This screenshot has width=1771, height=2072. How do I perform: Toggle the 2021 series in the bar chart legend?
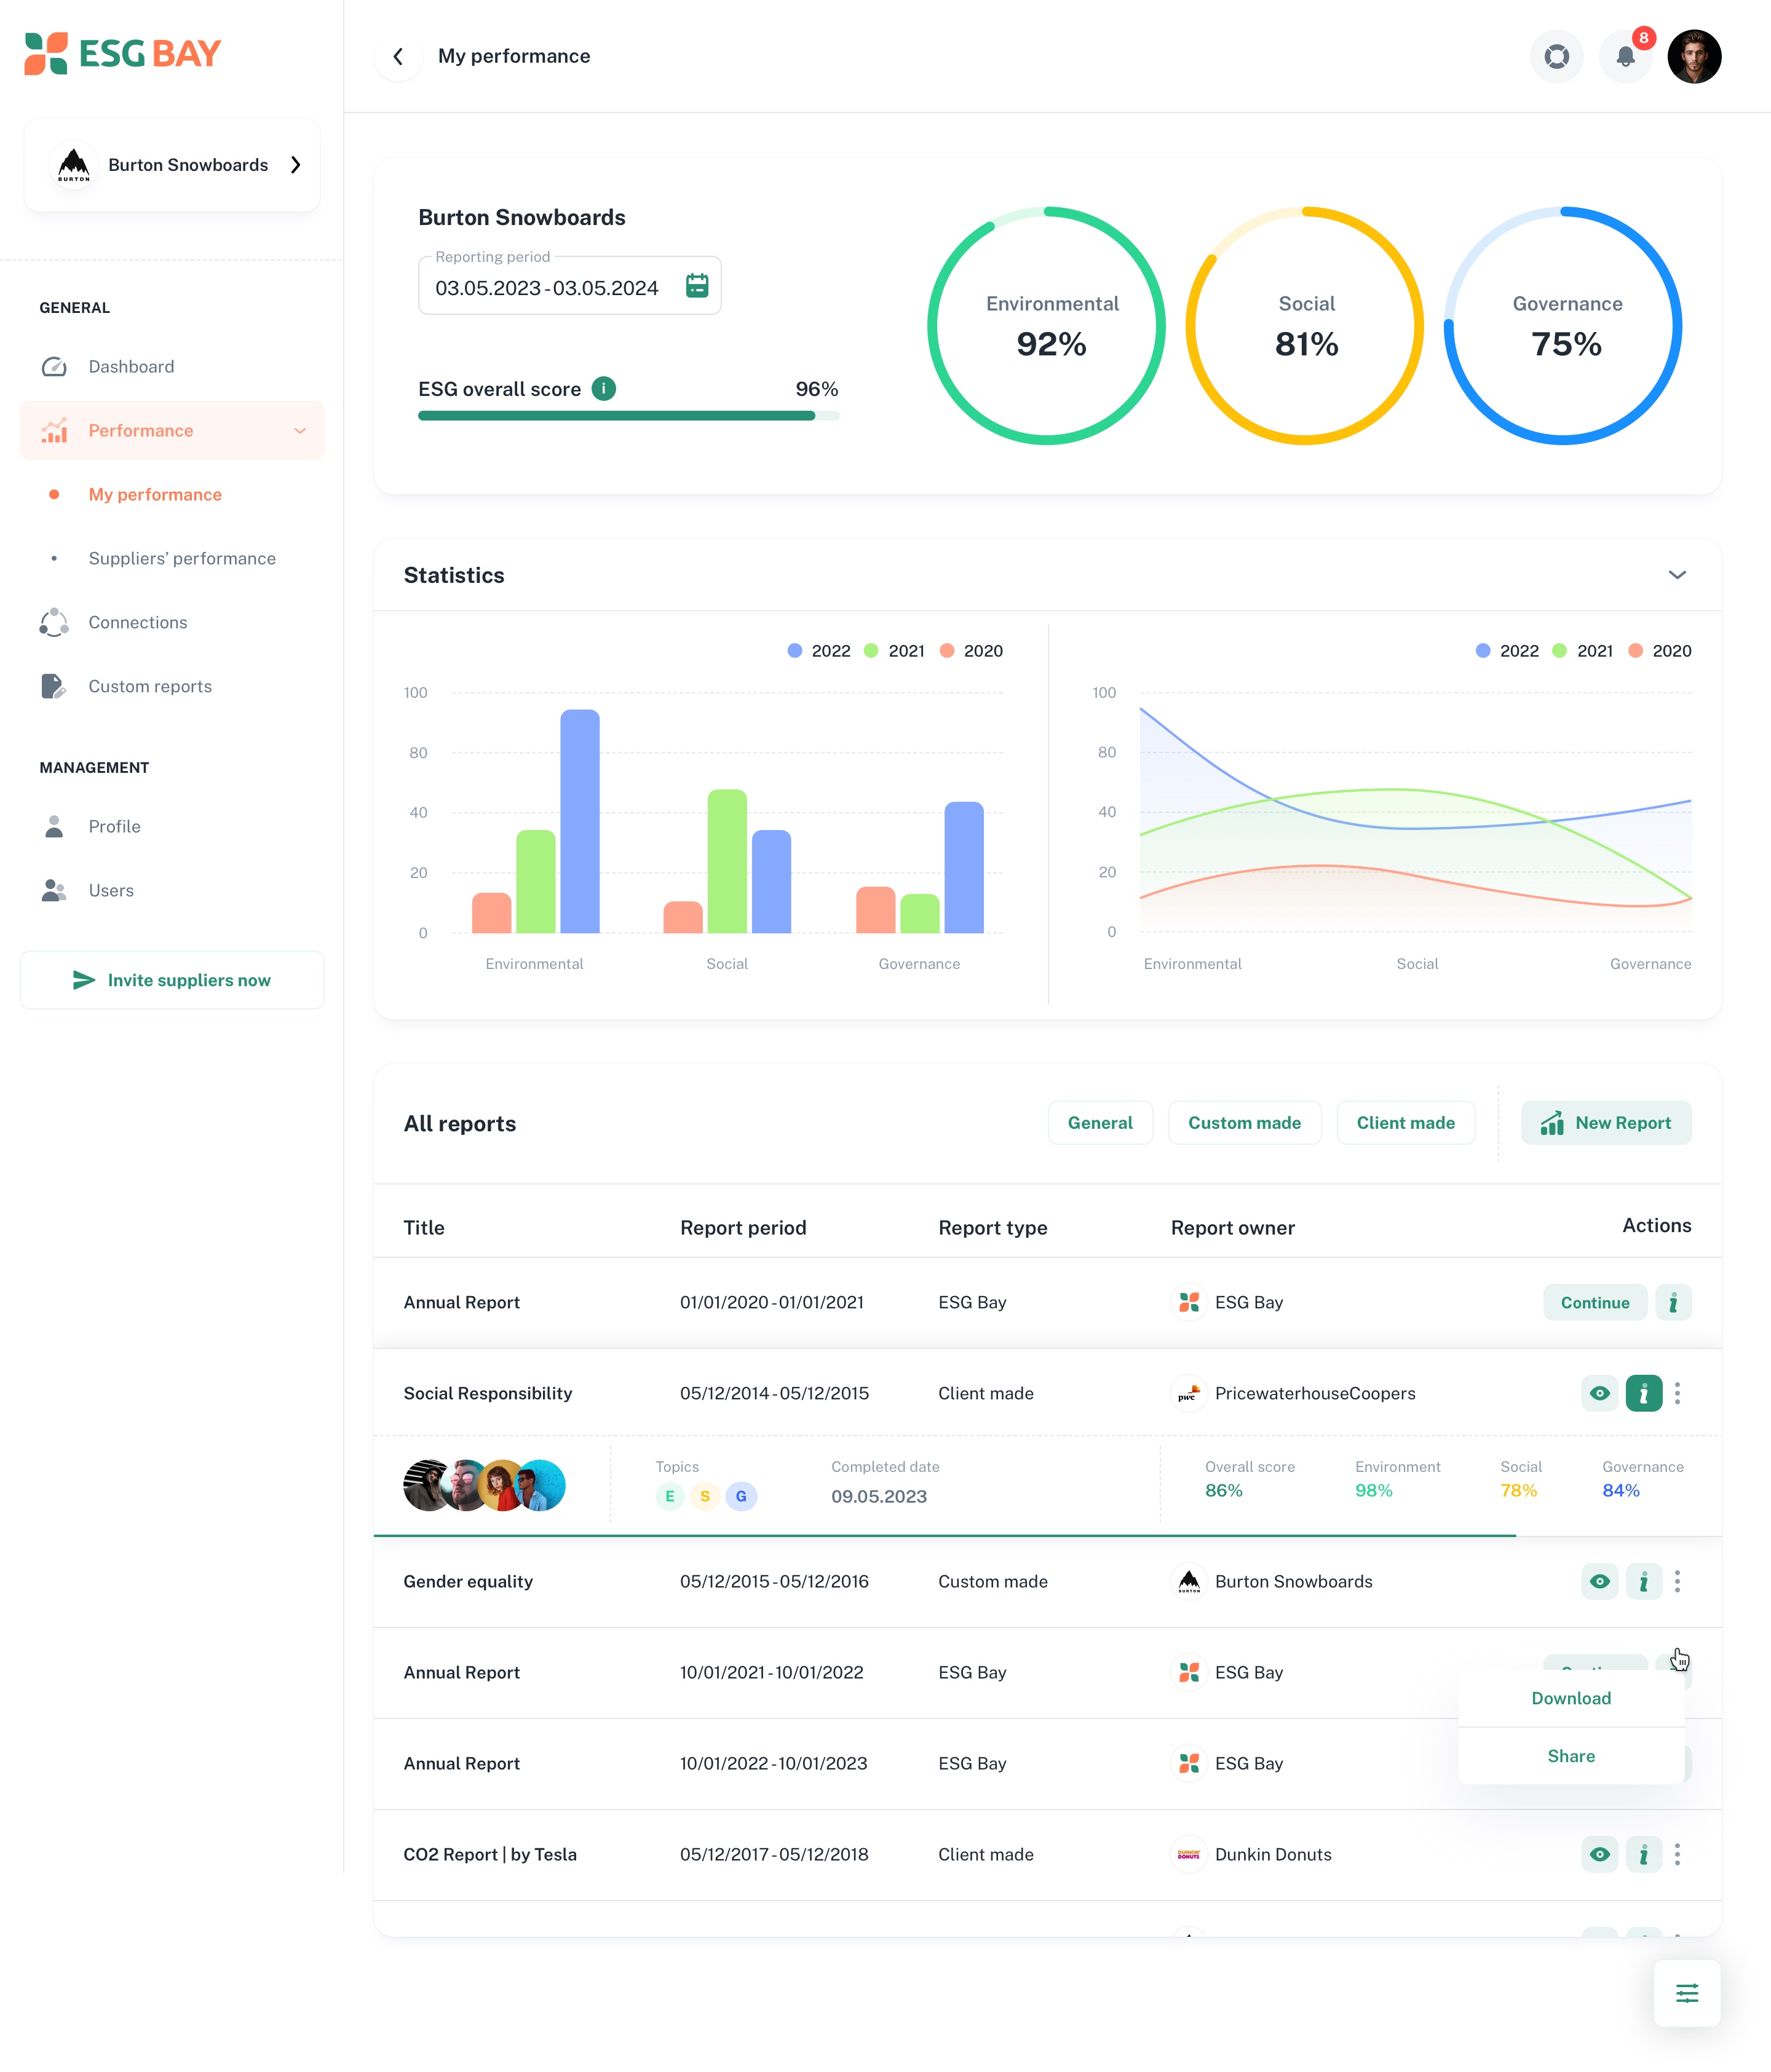(x=894, y=651)
